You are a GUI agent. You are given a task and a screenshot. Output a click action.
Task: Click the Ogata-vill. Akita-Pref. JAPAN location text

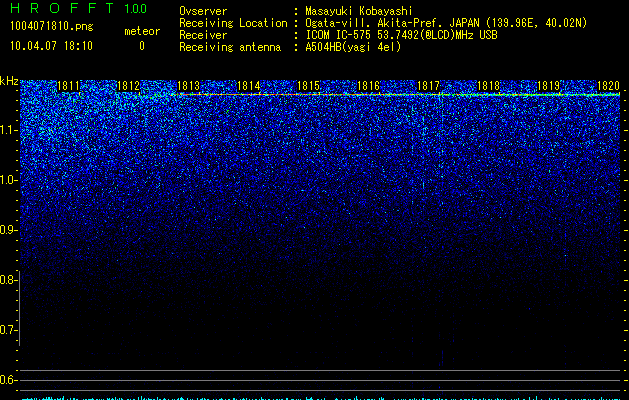pyautogui.click(x=446, y=23)
